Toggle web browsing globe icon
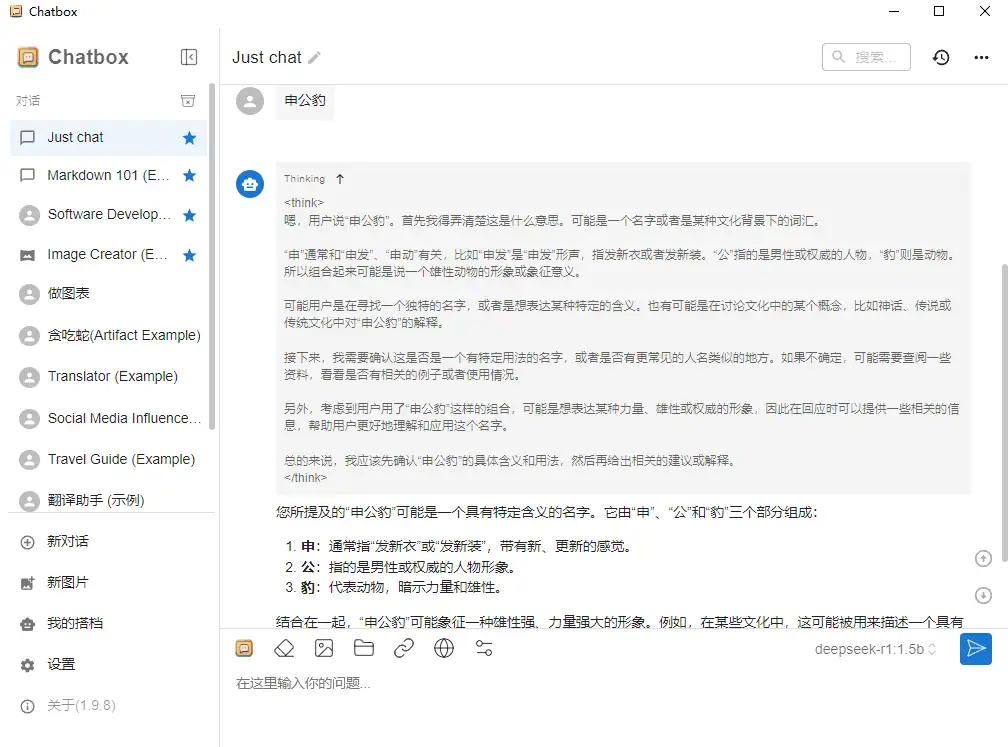This screenshot has width=1008, height=747. click(444, 649)
